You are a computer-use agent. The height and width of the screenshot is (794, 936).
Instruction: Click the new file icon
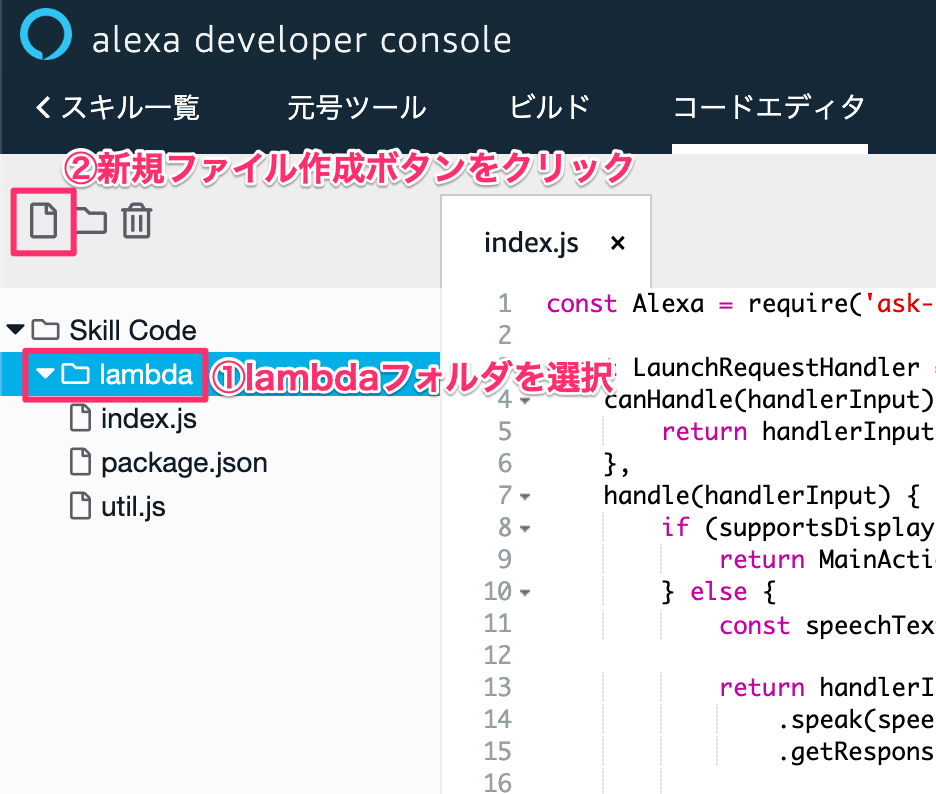44,221
